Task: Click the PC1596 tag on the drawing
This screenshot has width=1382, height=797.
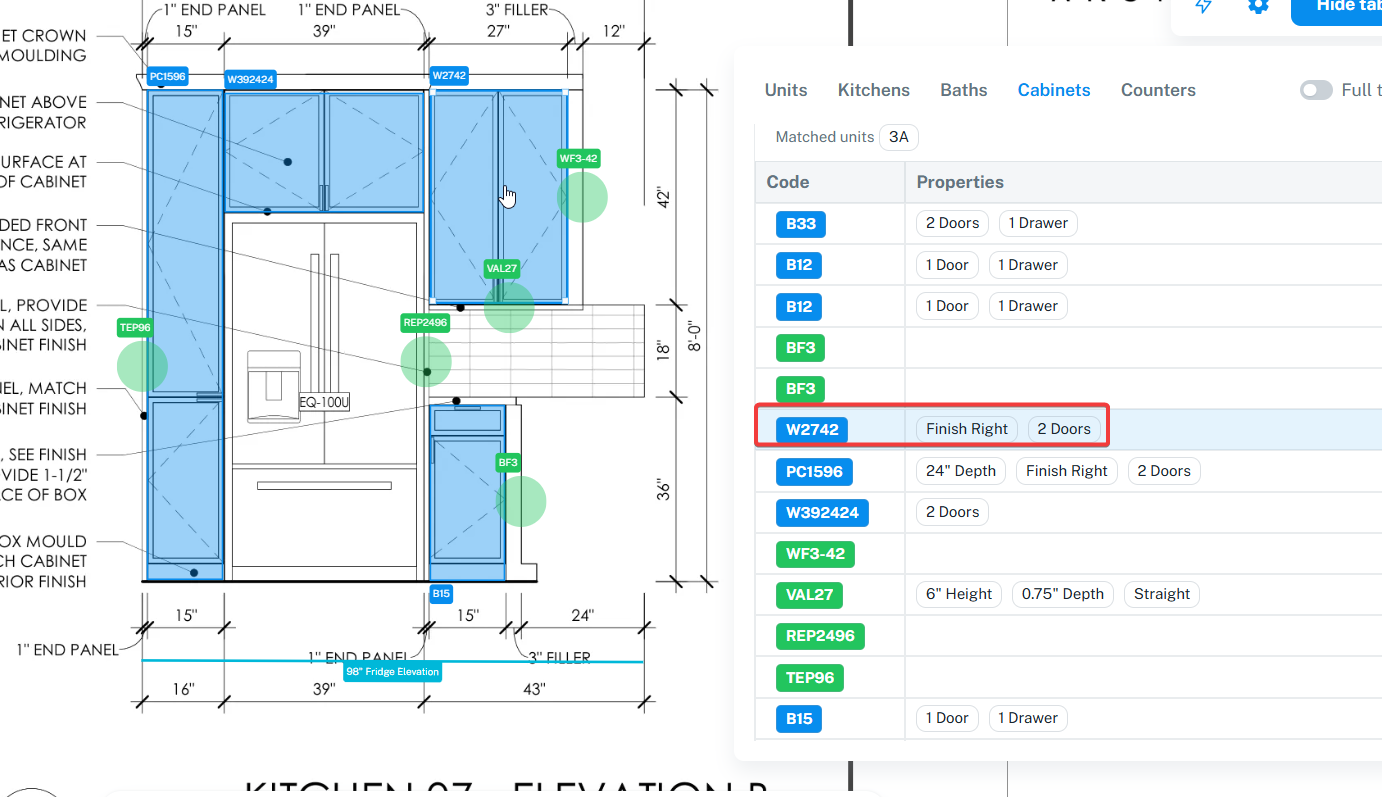Action: point(167,76)
